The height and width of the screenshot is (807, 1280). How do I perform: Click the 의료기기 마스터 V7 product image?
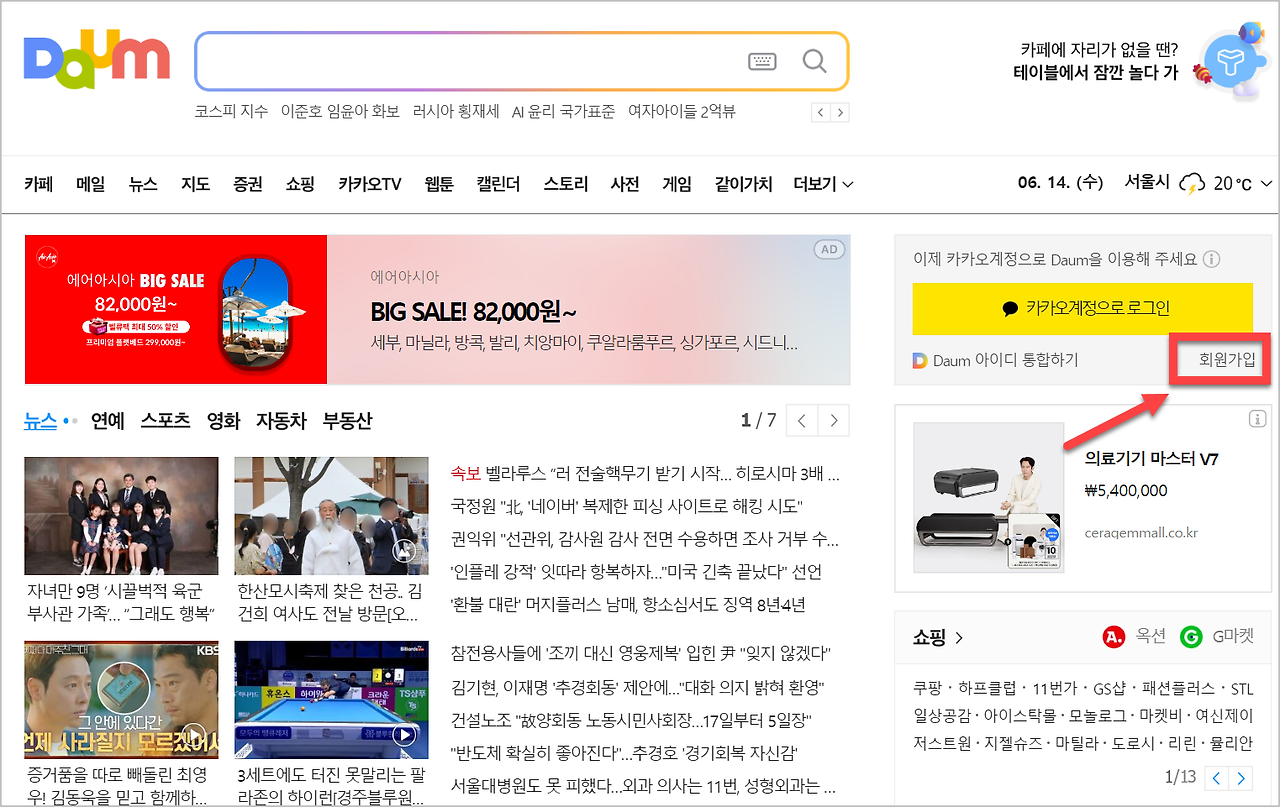(988, 497)
